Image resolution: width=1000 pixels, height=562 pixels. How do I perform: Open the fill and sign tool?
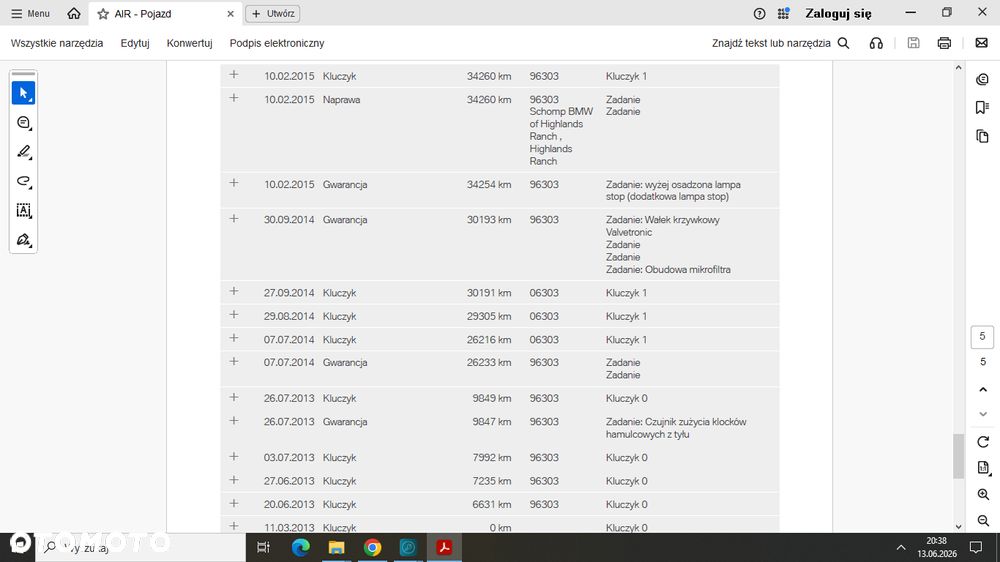(24, 240)
